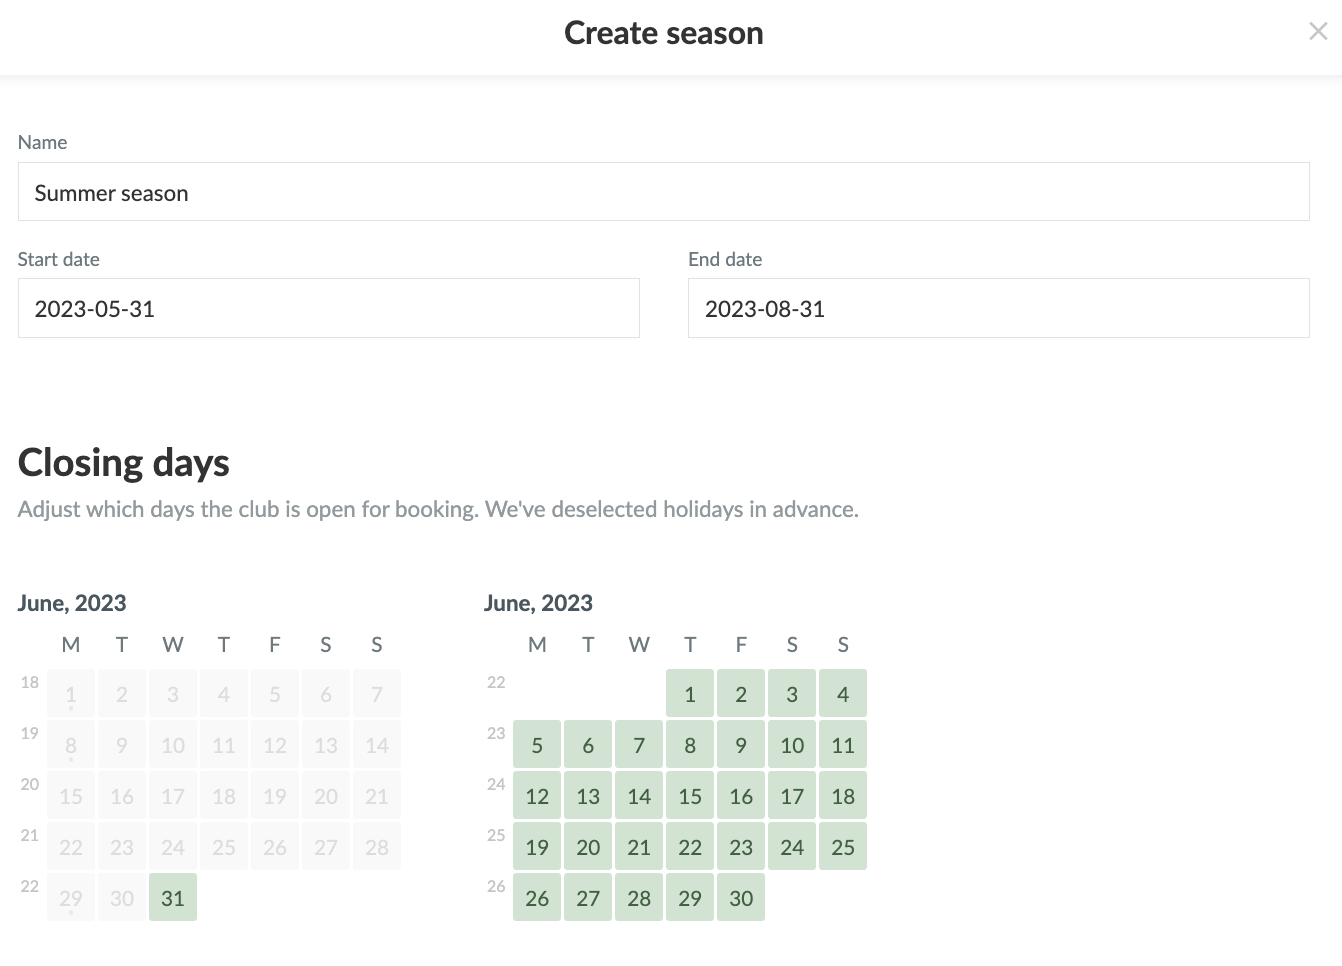
Task: Toggle green day 7 in week 23
Action: tap(639, 745)
